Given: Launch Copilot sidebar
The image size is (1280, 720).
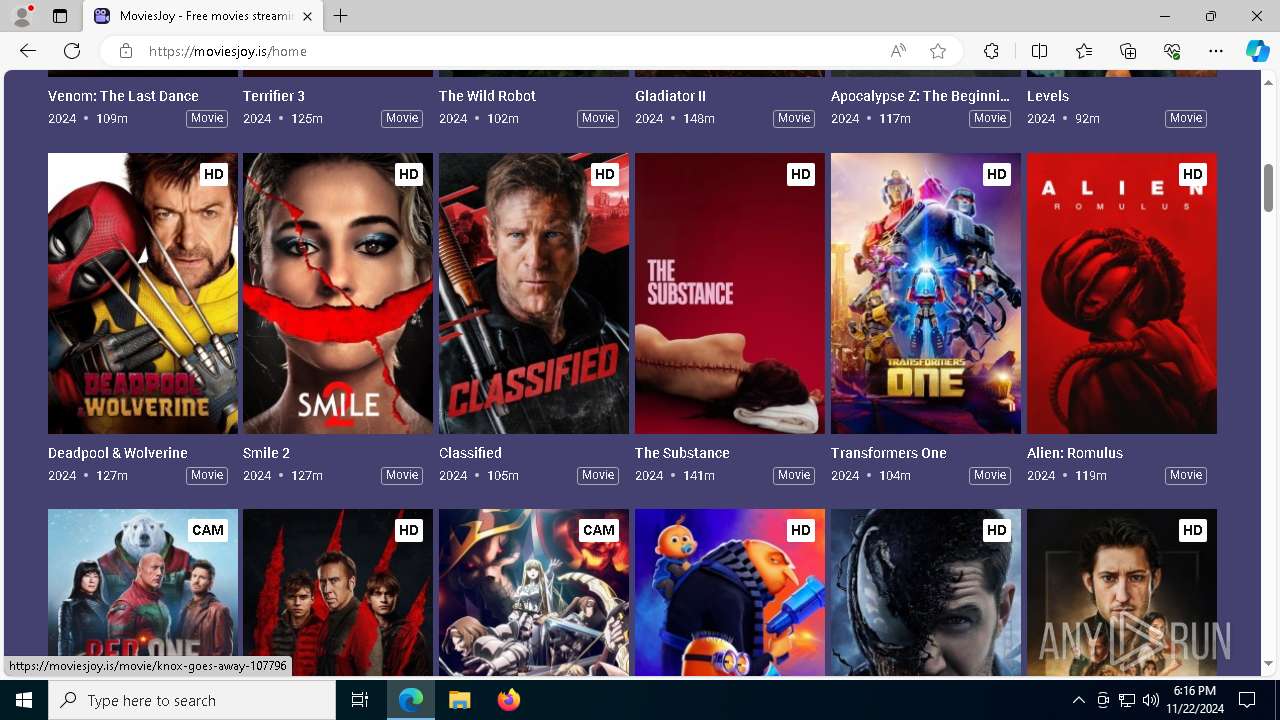Looking at the screenshot, I should point(1257,51).
